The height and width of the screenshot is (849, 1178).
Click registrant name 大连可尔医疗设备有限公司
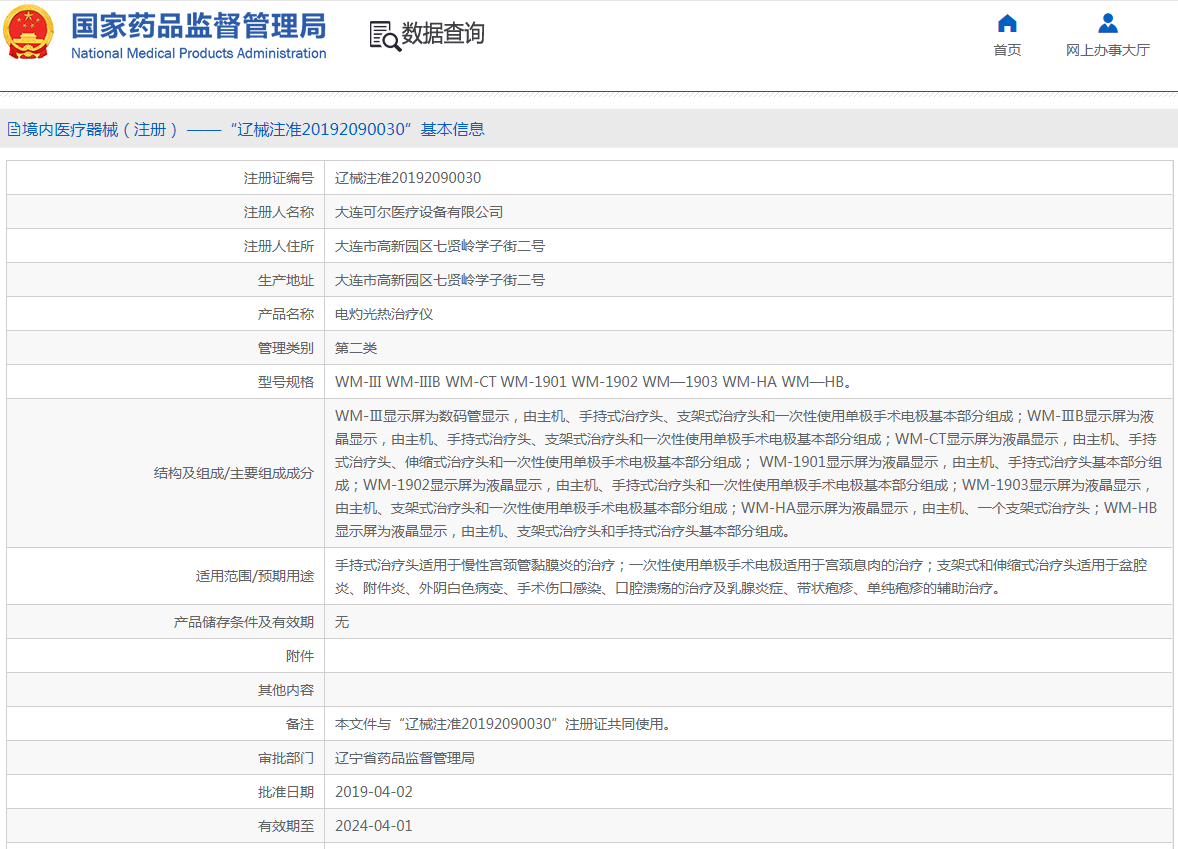[x=419, y=212]
